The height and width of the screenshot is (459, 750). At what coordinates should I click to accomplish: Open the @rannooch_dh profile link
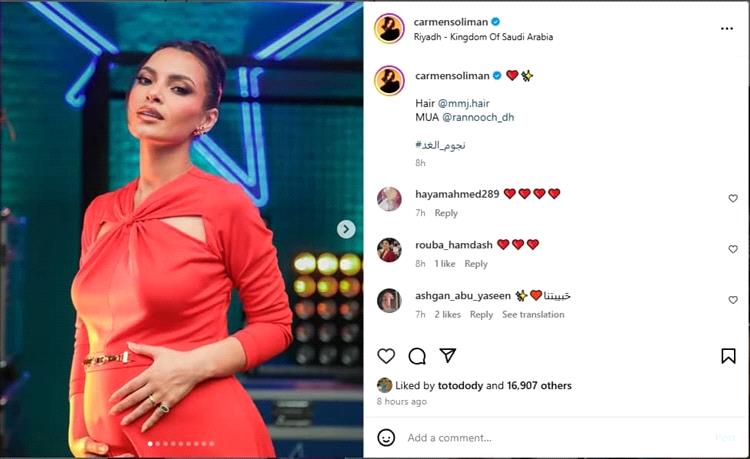click(x=478, y=117)
